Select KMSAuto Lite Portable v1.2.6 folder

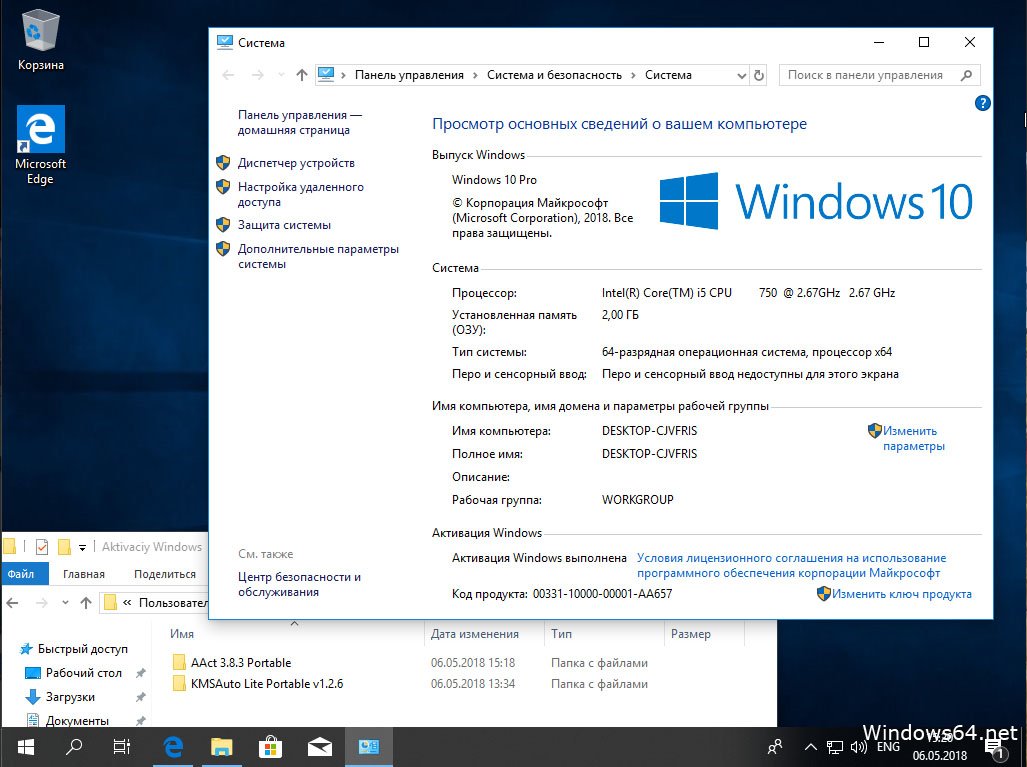point(267,684)
